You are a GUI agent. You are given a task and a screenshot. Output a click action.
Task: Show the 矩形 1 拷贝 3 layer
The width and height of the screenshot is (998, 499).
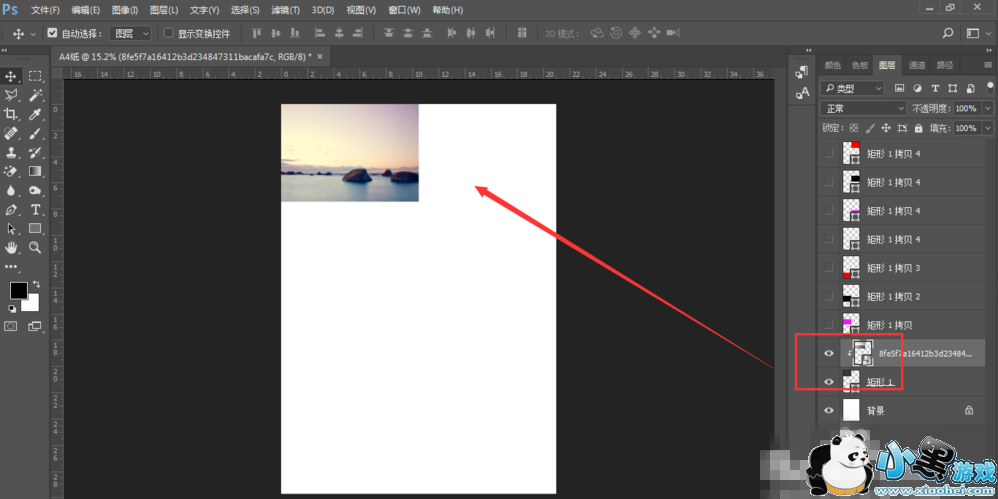click(x=828, y=268)
